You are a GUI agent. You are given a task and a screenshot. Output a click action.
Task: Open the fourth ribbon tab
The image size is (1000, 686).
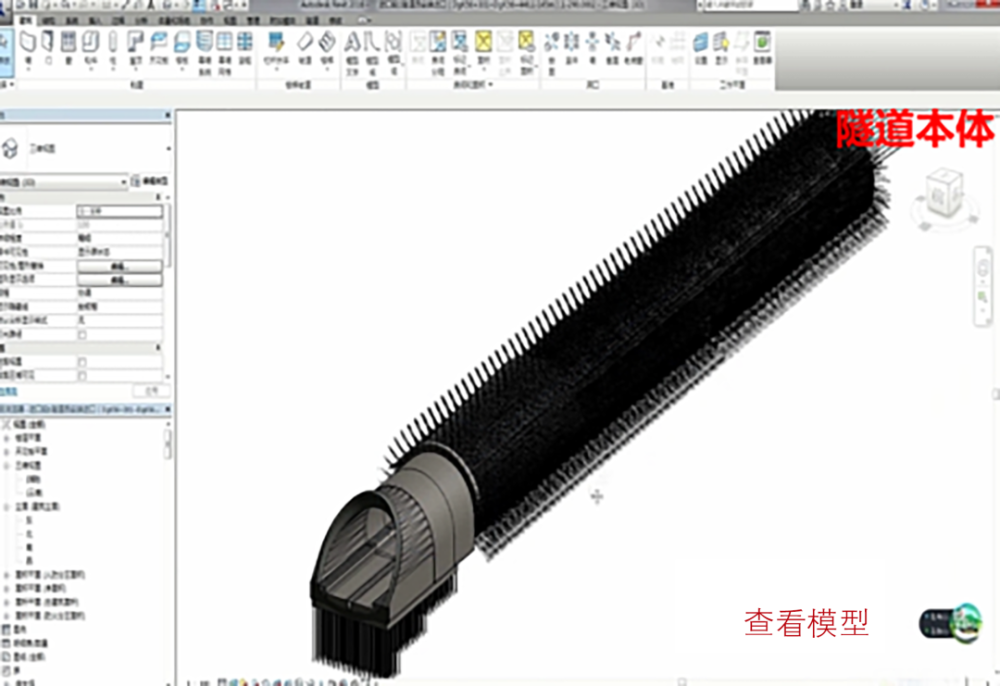(94, 20)
